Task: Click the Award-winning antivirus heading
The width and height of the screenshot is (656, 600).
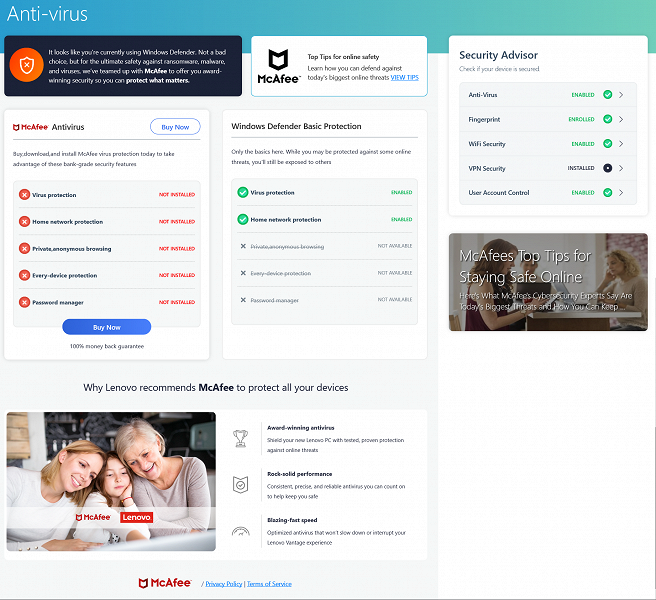Action: [x=300, y=428]
